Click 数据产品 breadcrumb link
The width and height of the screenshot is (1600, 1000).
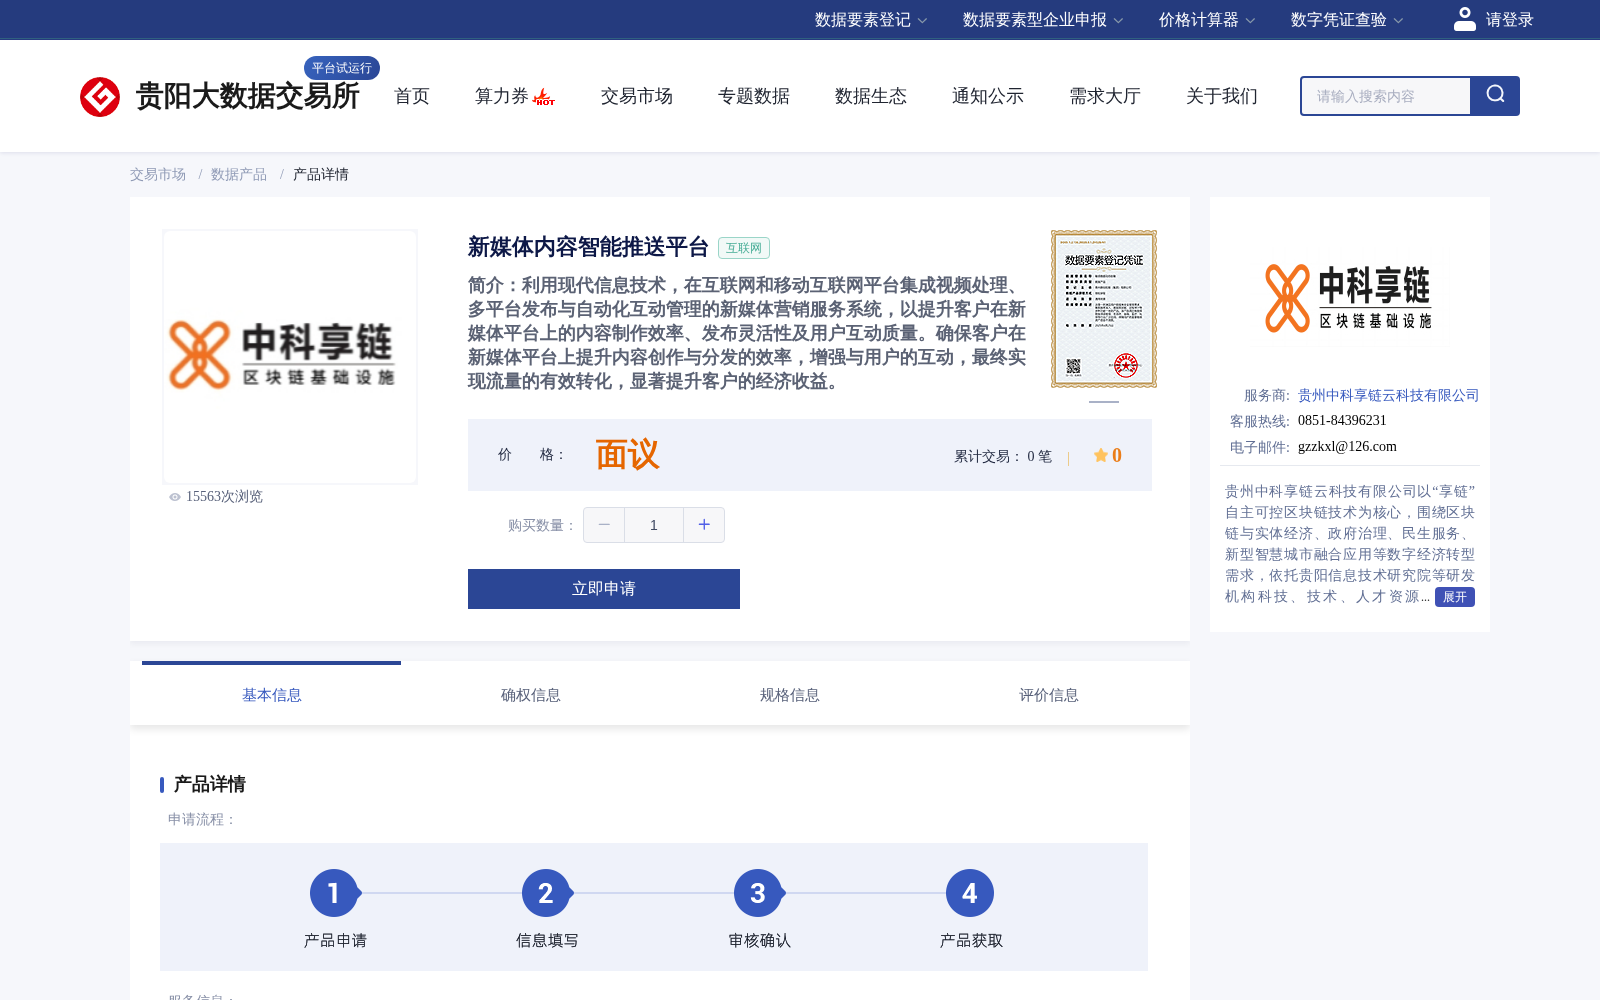pyautogui.click(x=239, y=174)
